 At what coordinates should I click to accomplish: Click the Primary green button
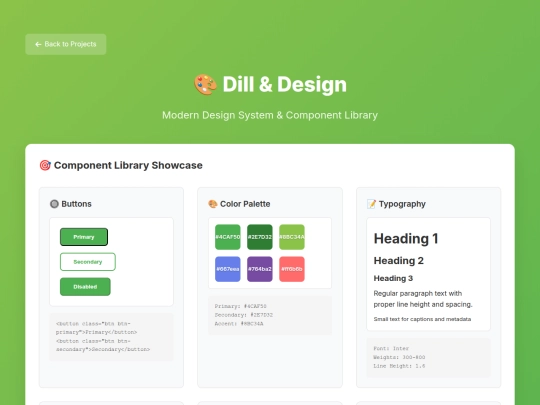[x=84, y=237]
